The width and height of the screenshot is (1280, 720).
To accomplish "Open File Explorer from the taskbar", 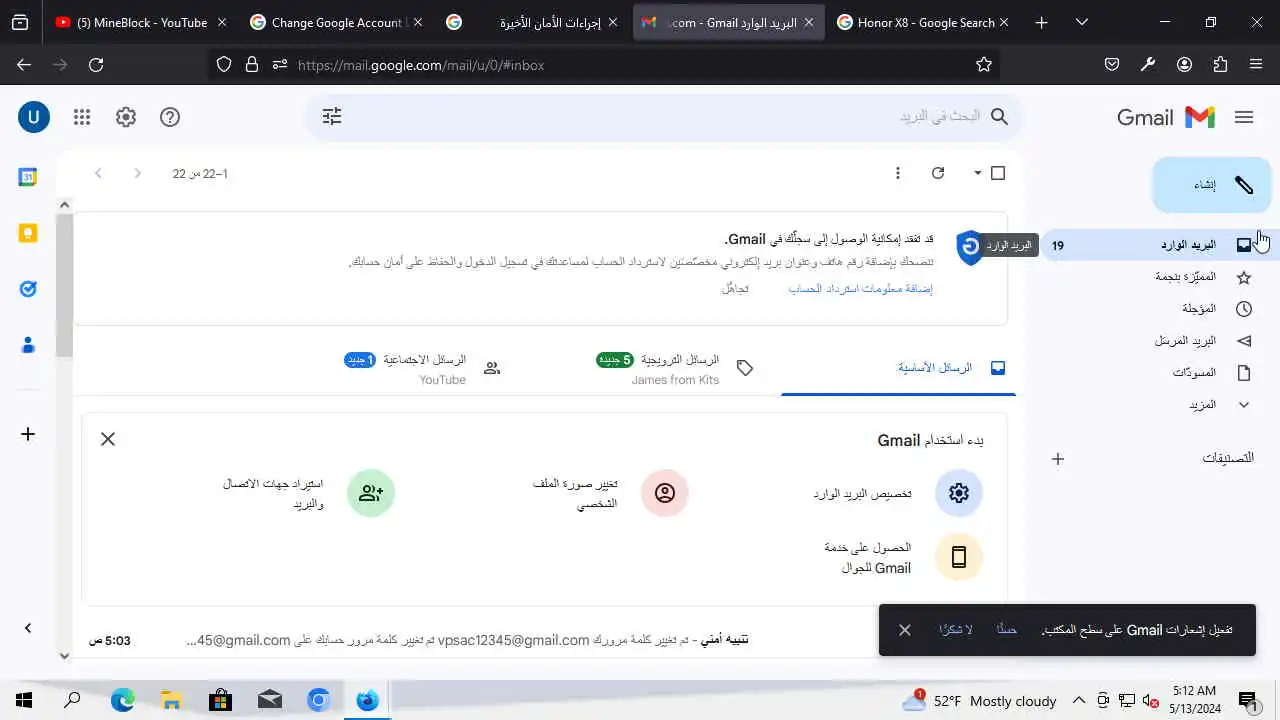I will click(171, 700).
